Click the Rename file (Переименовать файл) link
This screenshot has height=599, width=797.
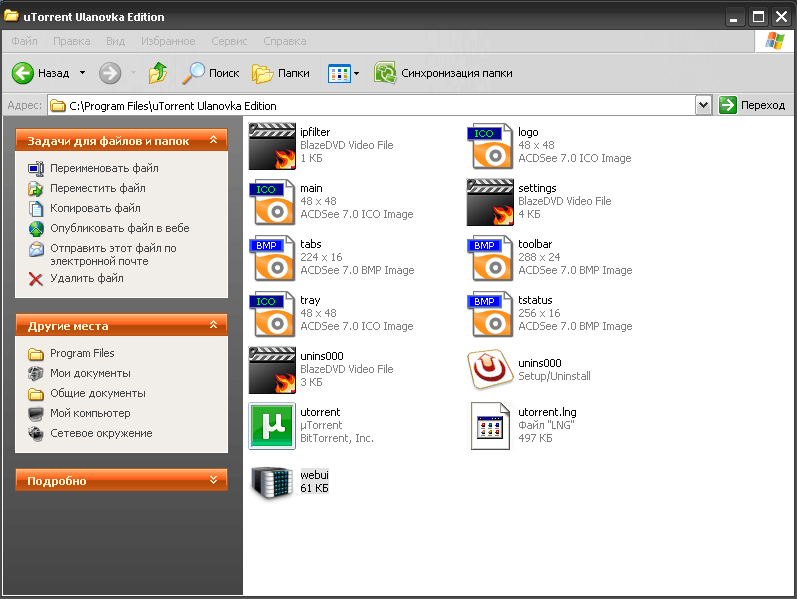click(x=104, y=168)
